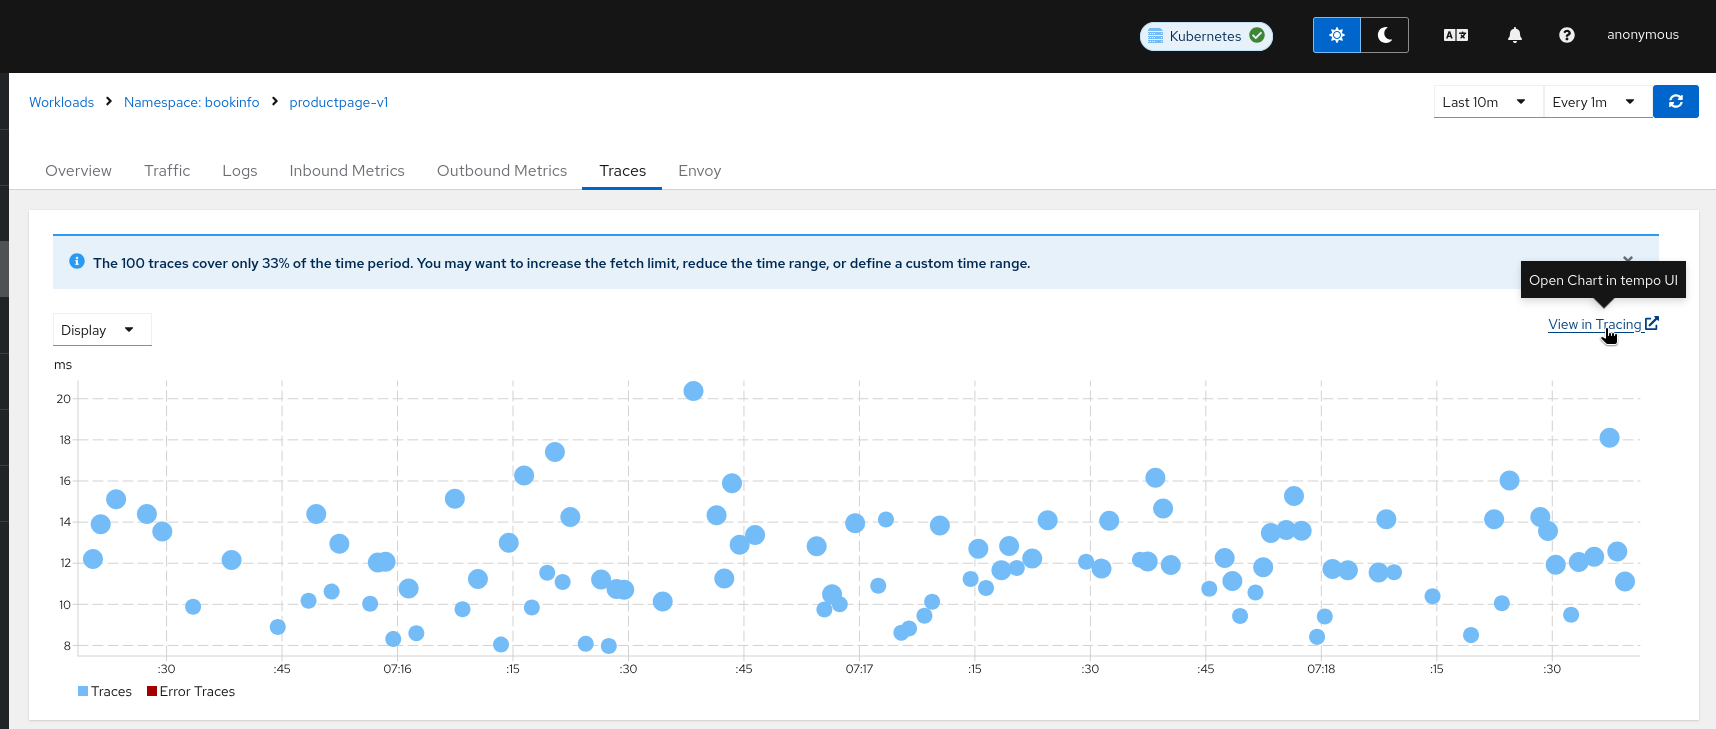The image size is (1716, 729).
Task: Click the blue Traces legend swatch
Action: (x=83, y=691)
